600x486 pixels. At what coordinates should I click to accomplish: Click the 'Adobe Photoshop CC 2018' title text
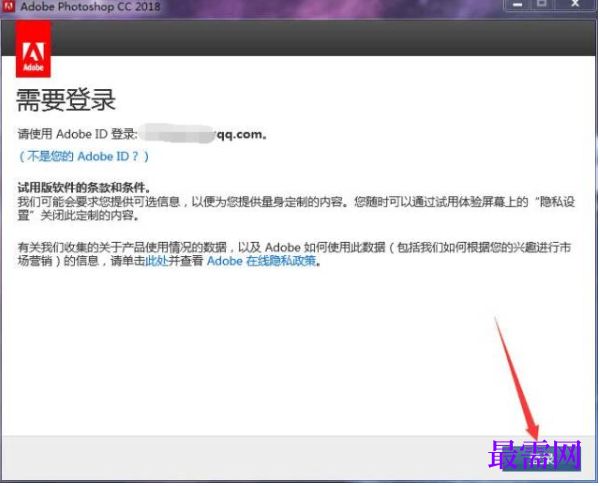90,7
